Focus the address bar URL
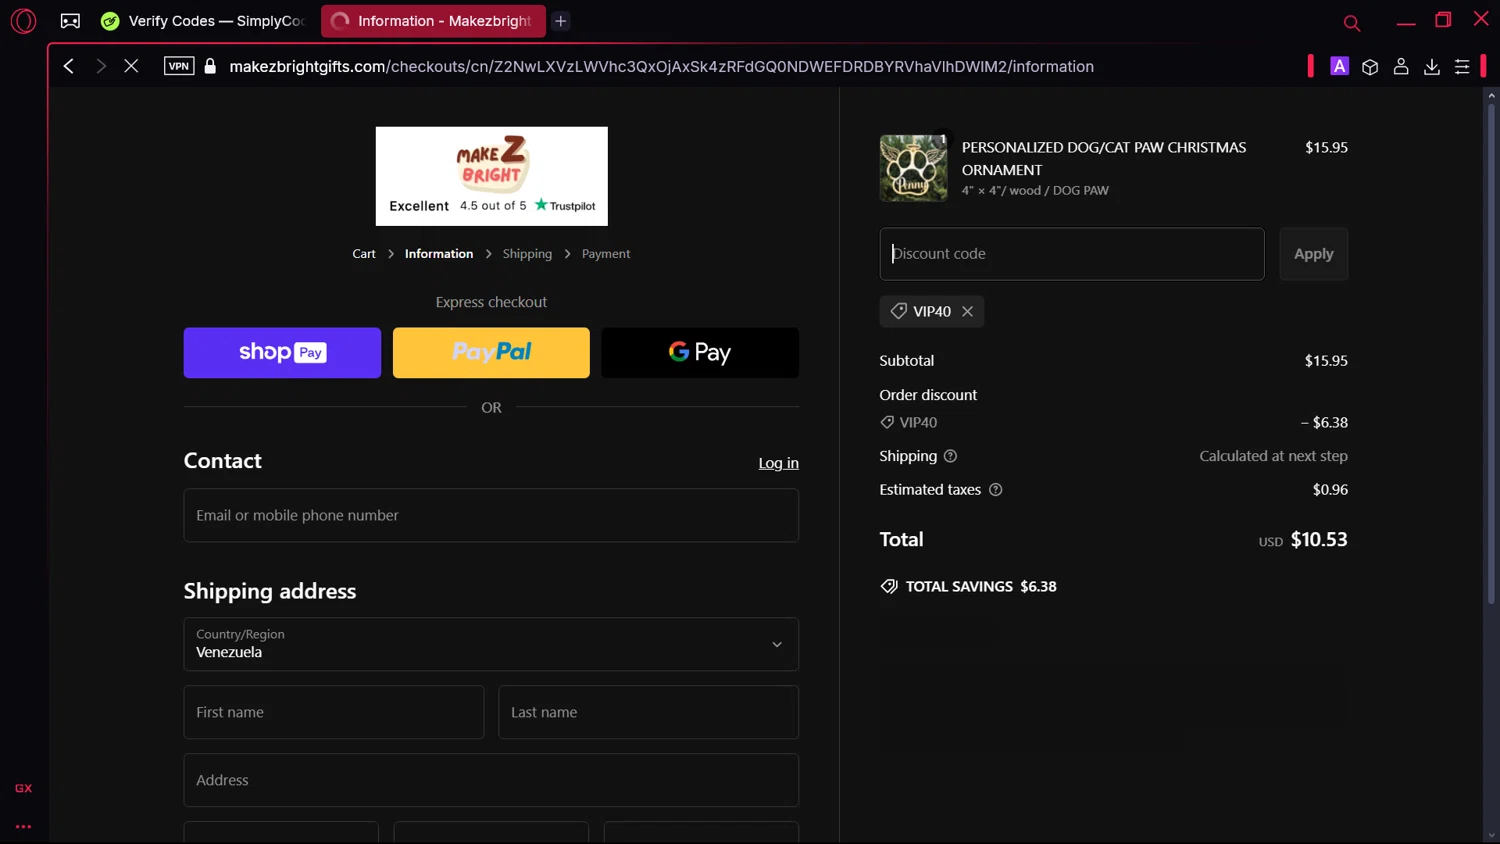The image size is (1500, 844). pyautogui.click(x=661, y=66)
